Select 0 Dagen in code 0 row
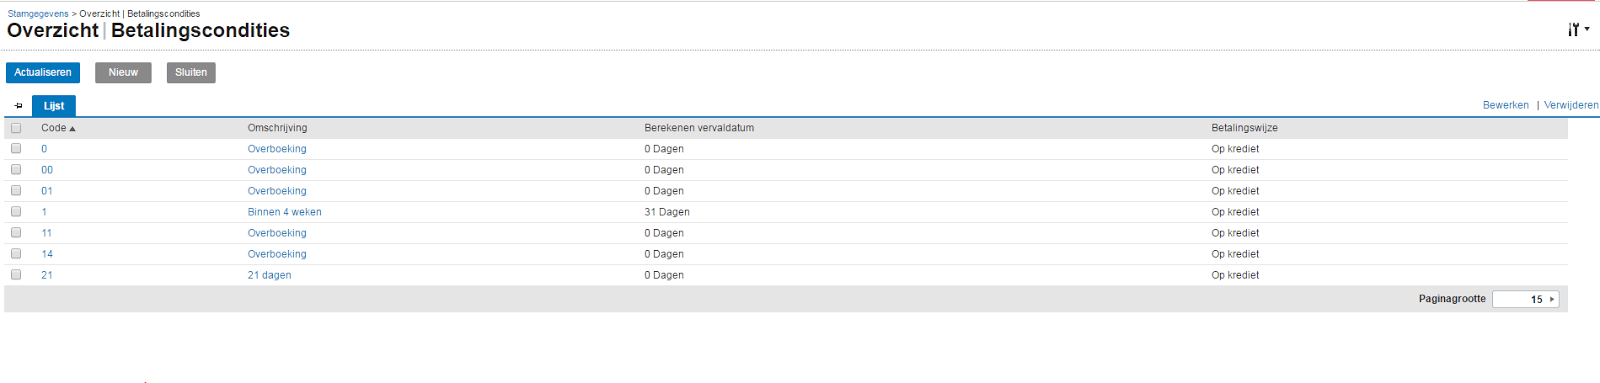The image size is (1600, 383). 664,149
